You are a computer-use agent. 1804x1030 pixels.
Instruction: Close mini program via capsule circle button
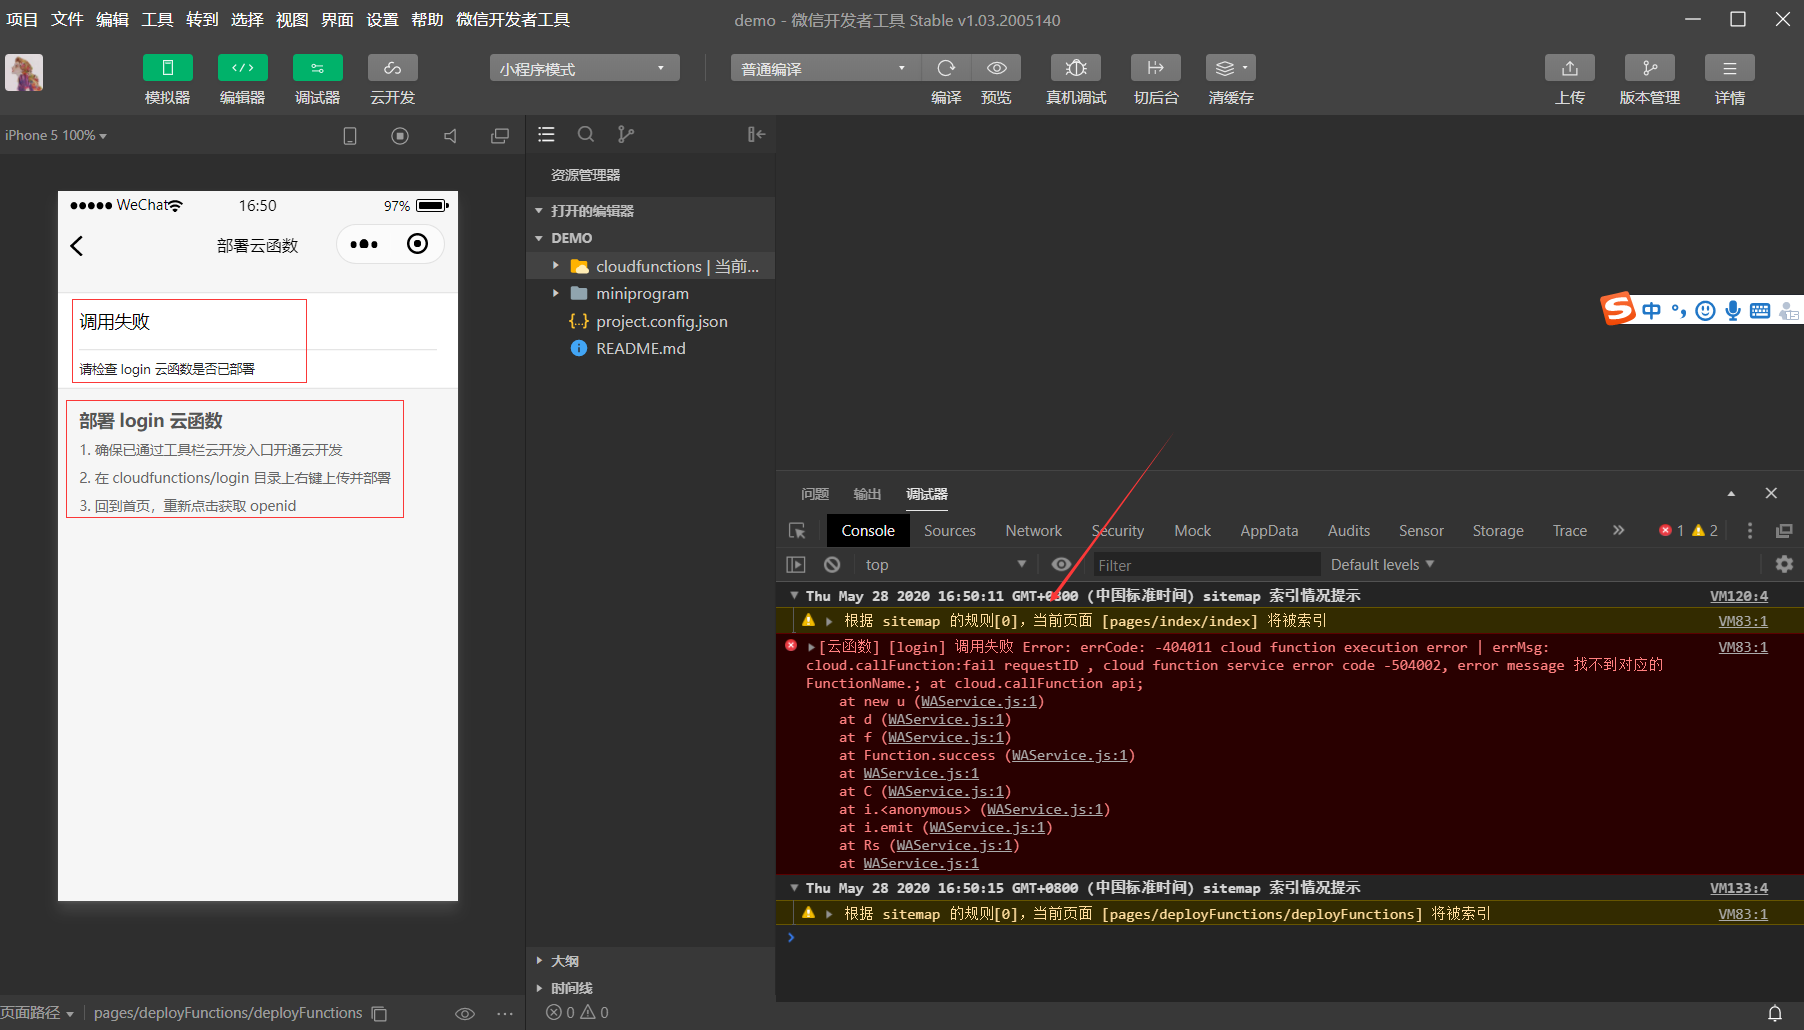(418, 244)
